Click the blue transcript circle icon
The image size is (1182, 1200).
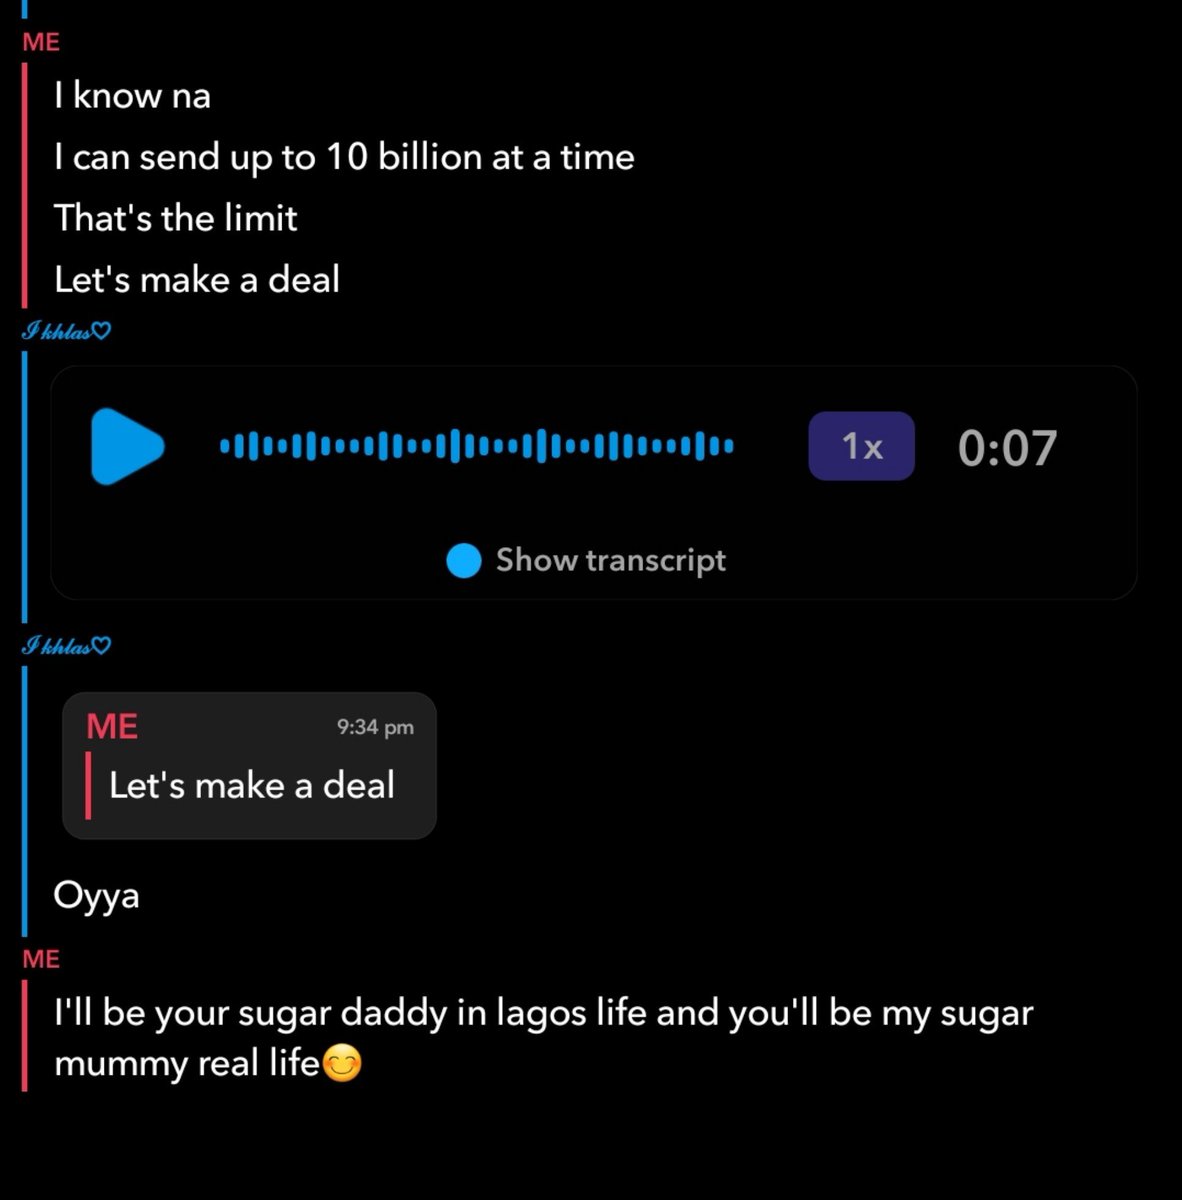point(464,561)
